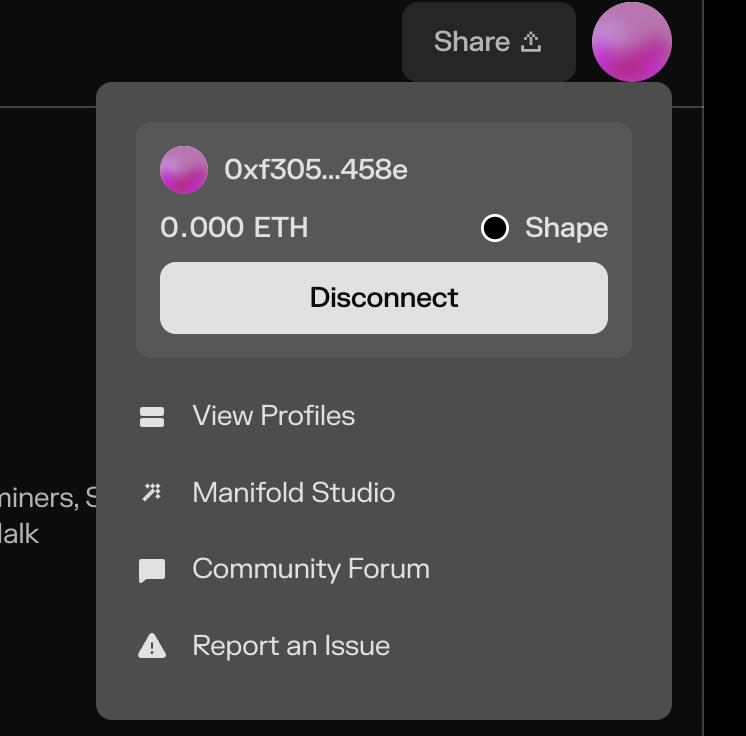Go to the Community Forum menu entry
Image resolution: width=746 pixels, height=736 pixels.
pyautogui.click(x=310, y=569)
